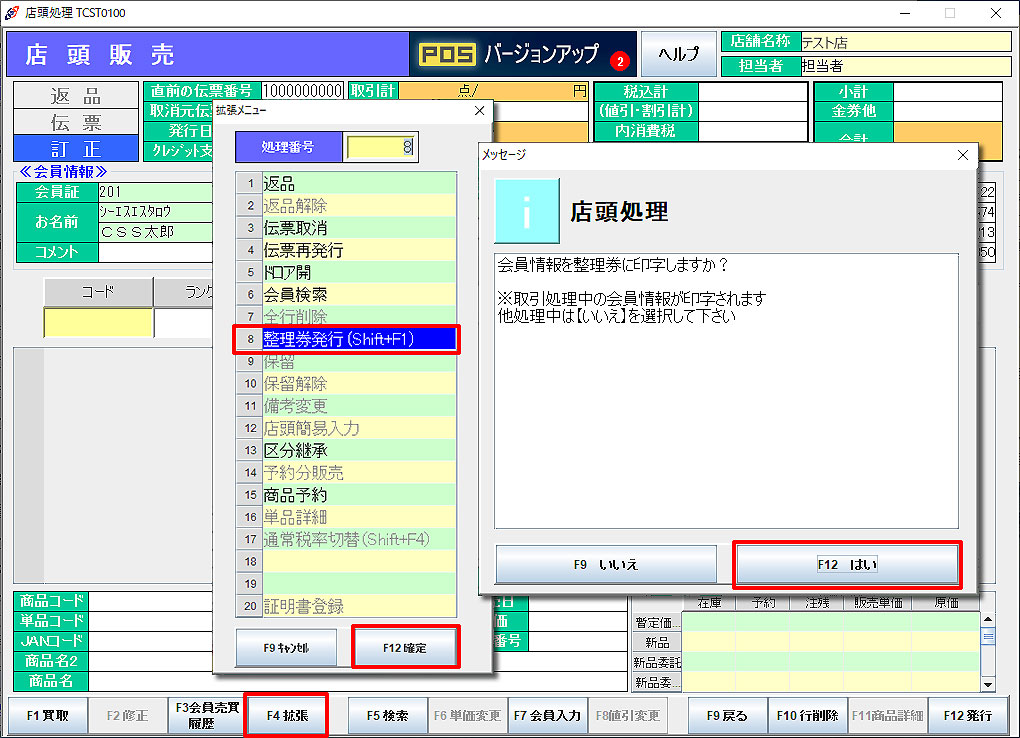
Task: Select 整理券発行 (Shift+F1) menu entry
Action: coord(345,339)
